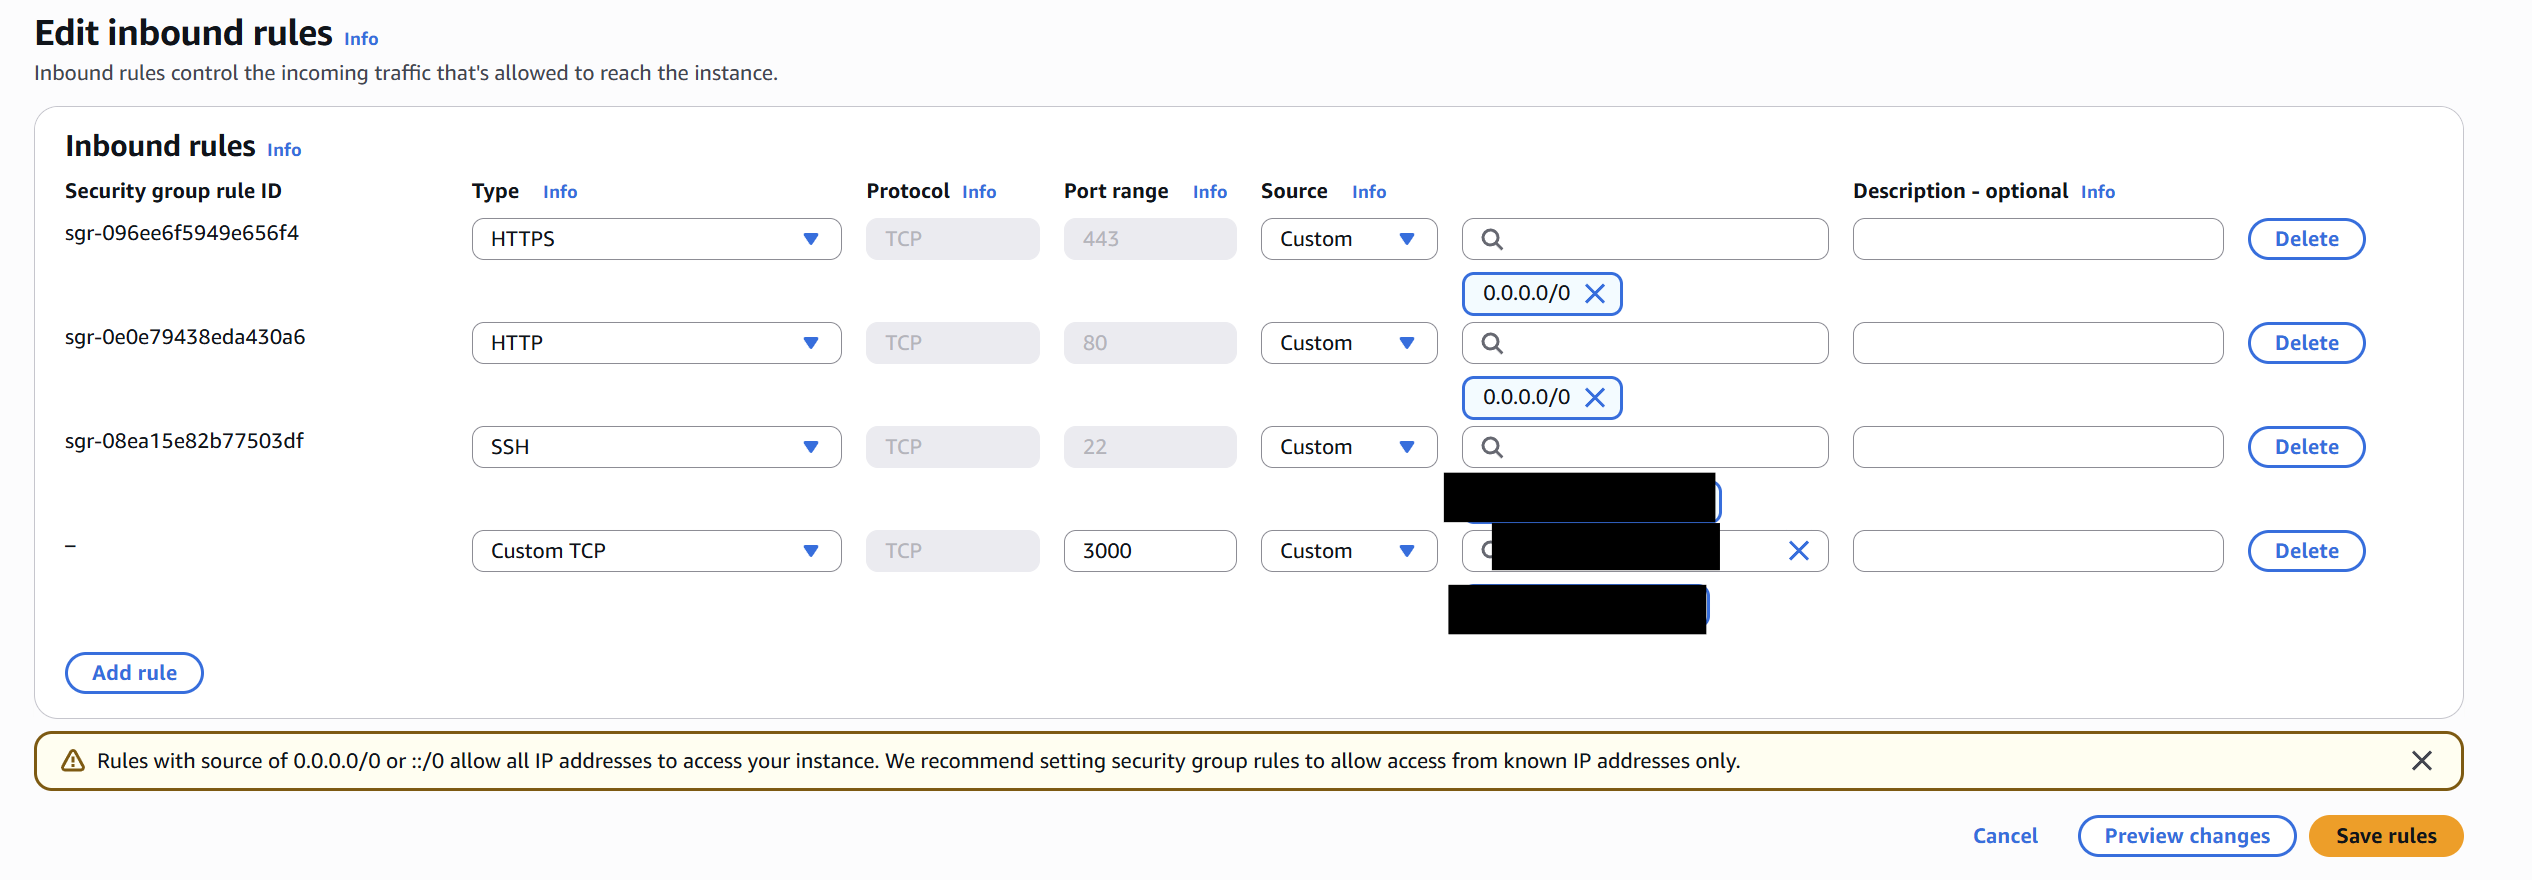Click rule ID sgr-096ee6f5949e656f4
The height and width of the screenshot is (880, 2532).
click(182, 233)
